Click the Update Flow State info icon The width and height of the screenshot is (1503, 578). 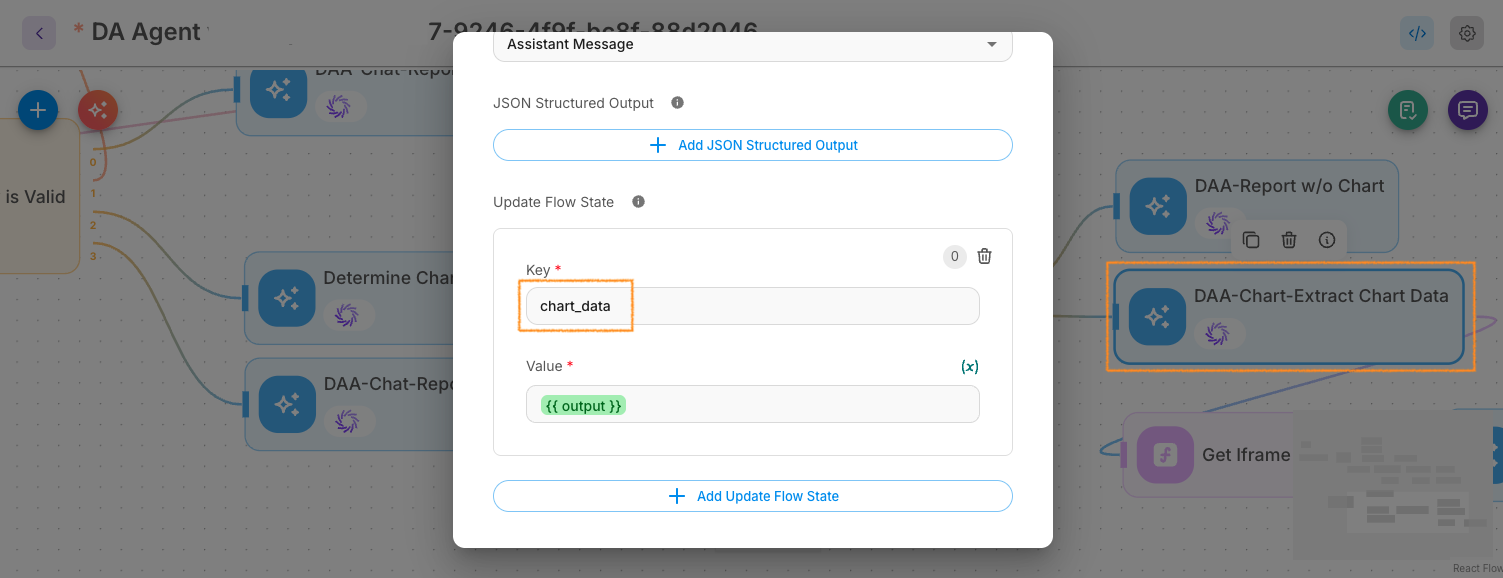click(x=638, y=202)
